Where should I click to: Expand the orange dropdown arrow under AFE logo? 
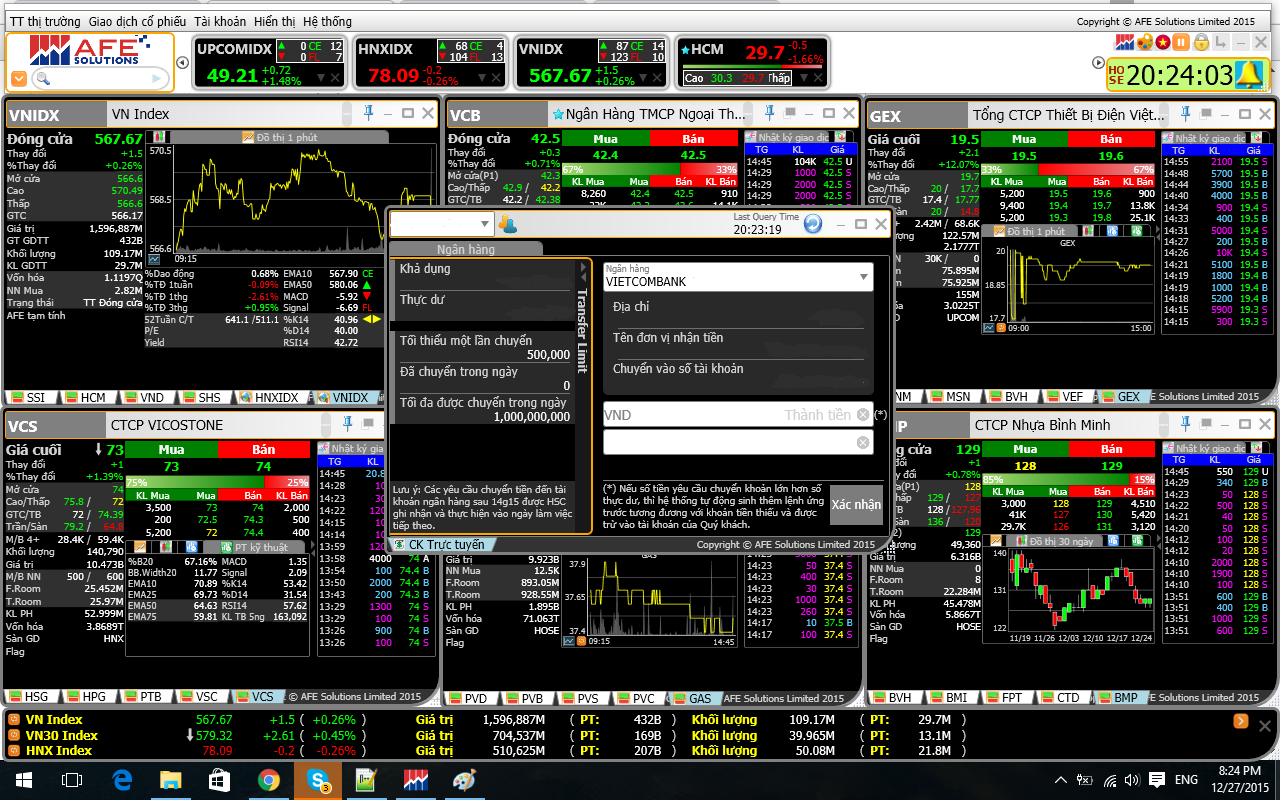point(19,78)
